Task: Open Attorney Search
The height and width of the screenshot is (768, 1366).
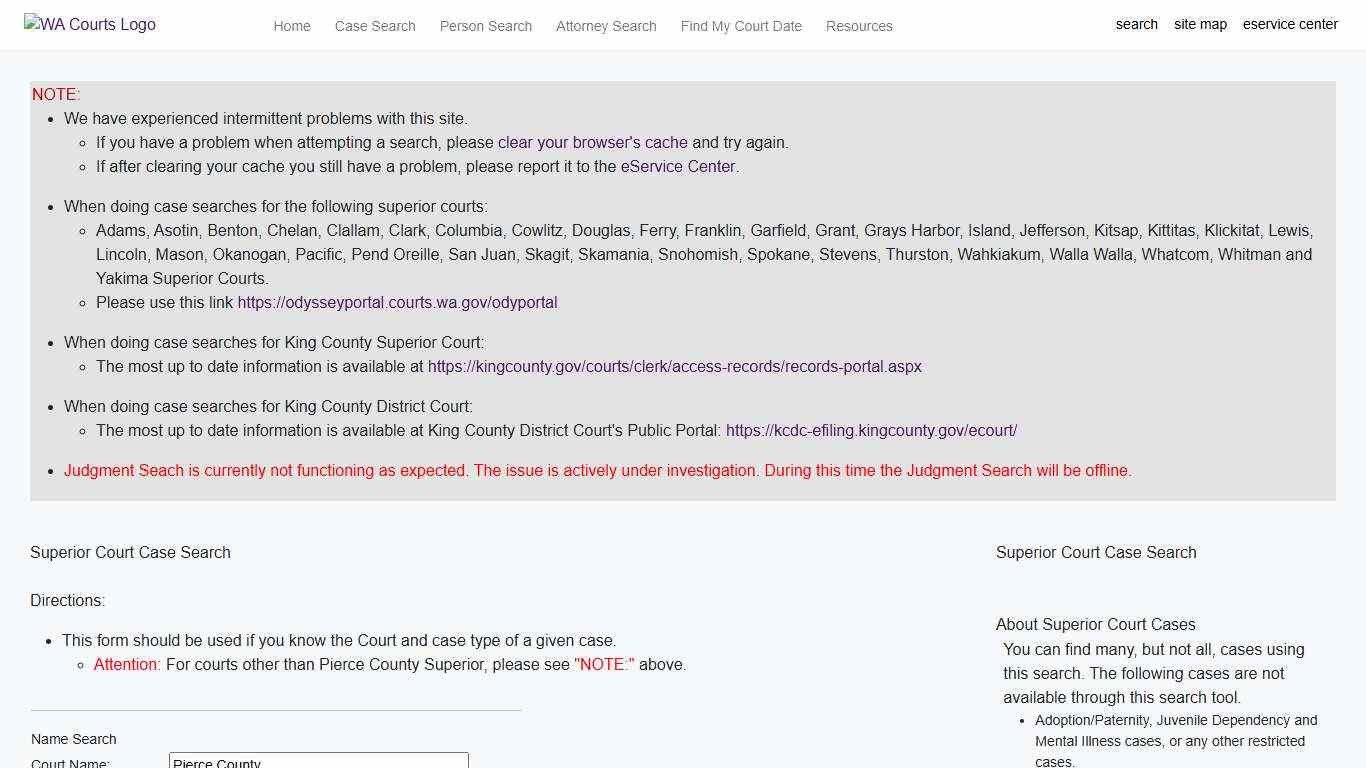Action: [x=605, y=26]
